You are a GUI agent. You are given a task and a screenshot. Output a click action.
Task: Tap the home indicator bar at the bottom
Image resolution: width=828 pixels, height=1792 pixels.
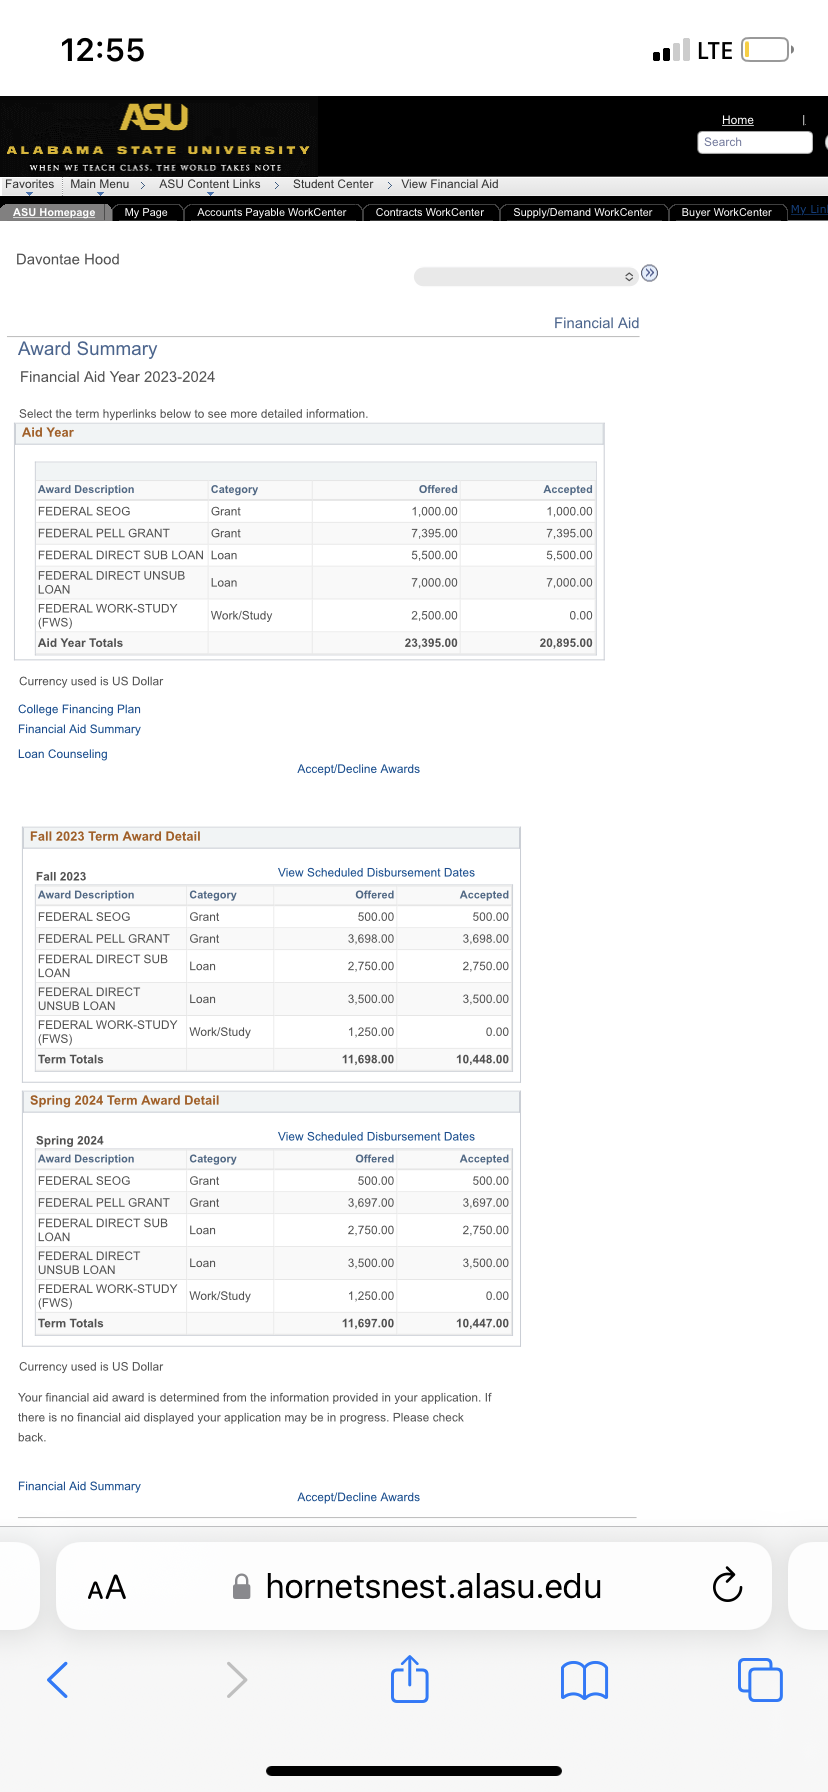[414, 1771]
